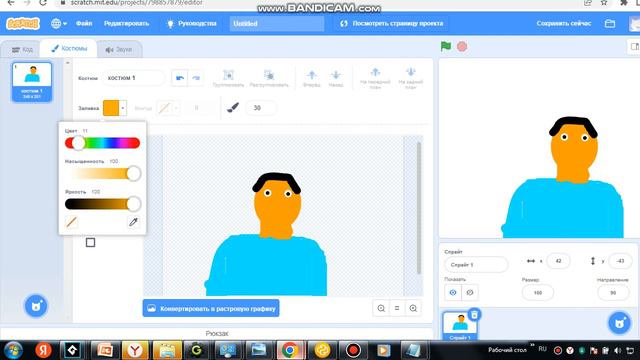Adjust the Насыщенность saturation slider
Screen dimensions: 640x360
[102, 173]
